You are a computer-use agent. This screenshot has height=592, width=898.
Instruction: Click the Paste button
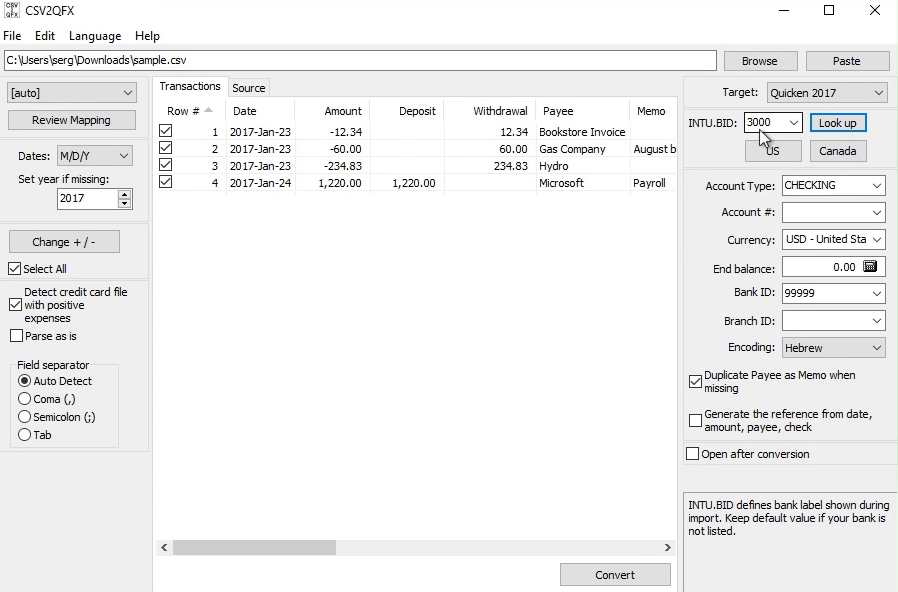click(x=847, y=61)
